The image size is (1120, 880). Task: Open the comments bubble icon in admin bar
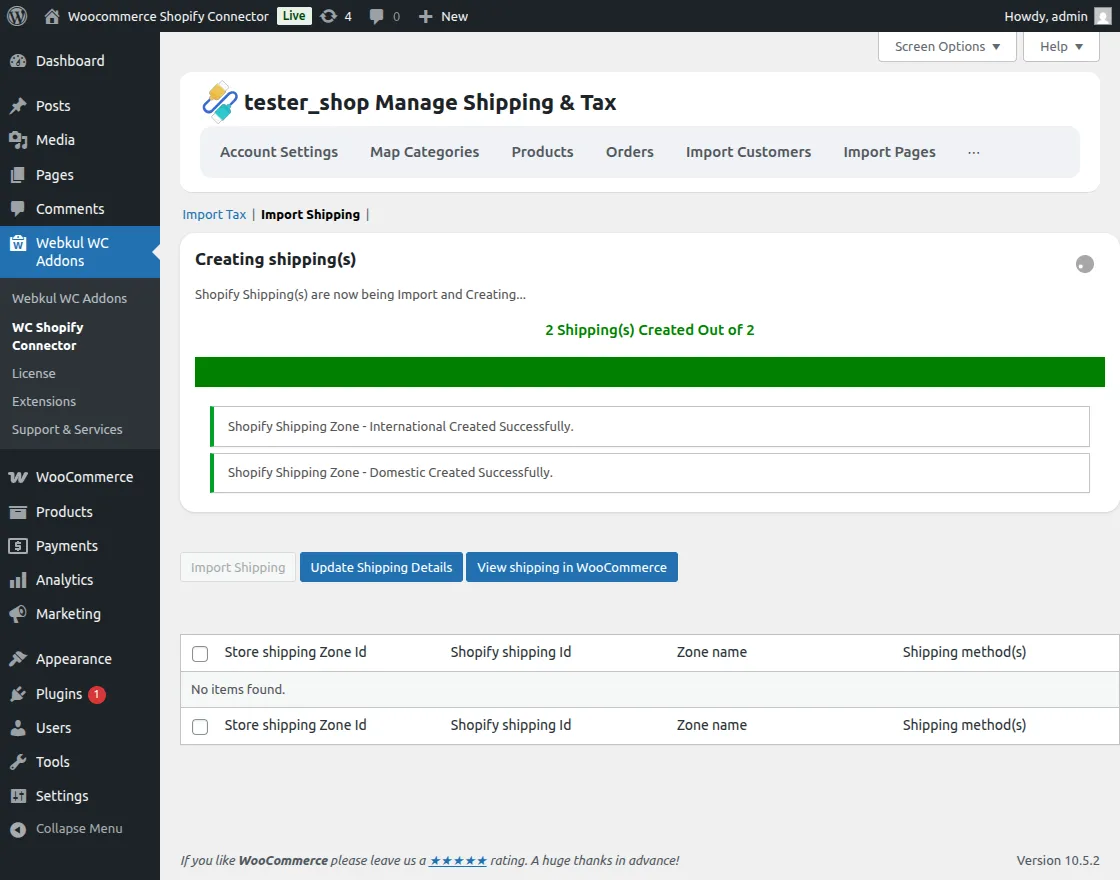click(x=377, y=16)
